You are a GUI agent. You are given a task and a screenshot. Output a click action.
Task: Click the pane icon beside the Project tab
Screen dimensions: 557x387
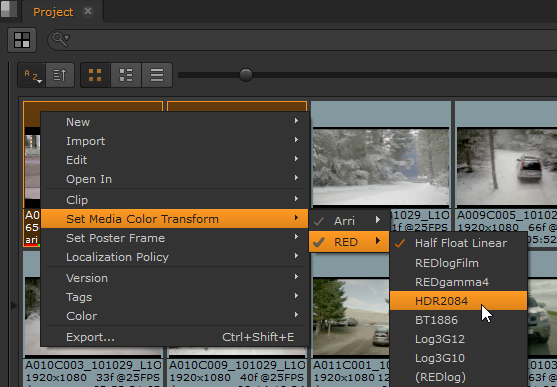9,9
